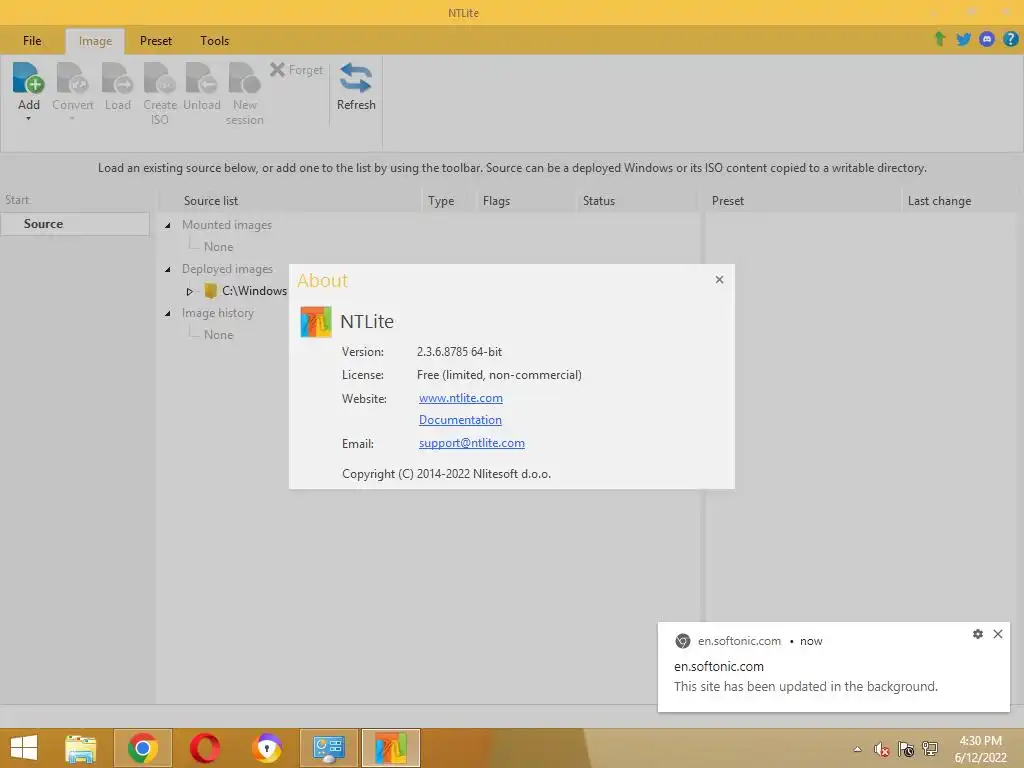Click the Load image icon

click(118, 78)
